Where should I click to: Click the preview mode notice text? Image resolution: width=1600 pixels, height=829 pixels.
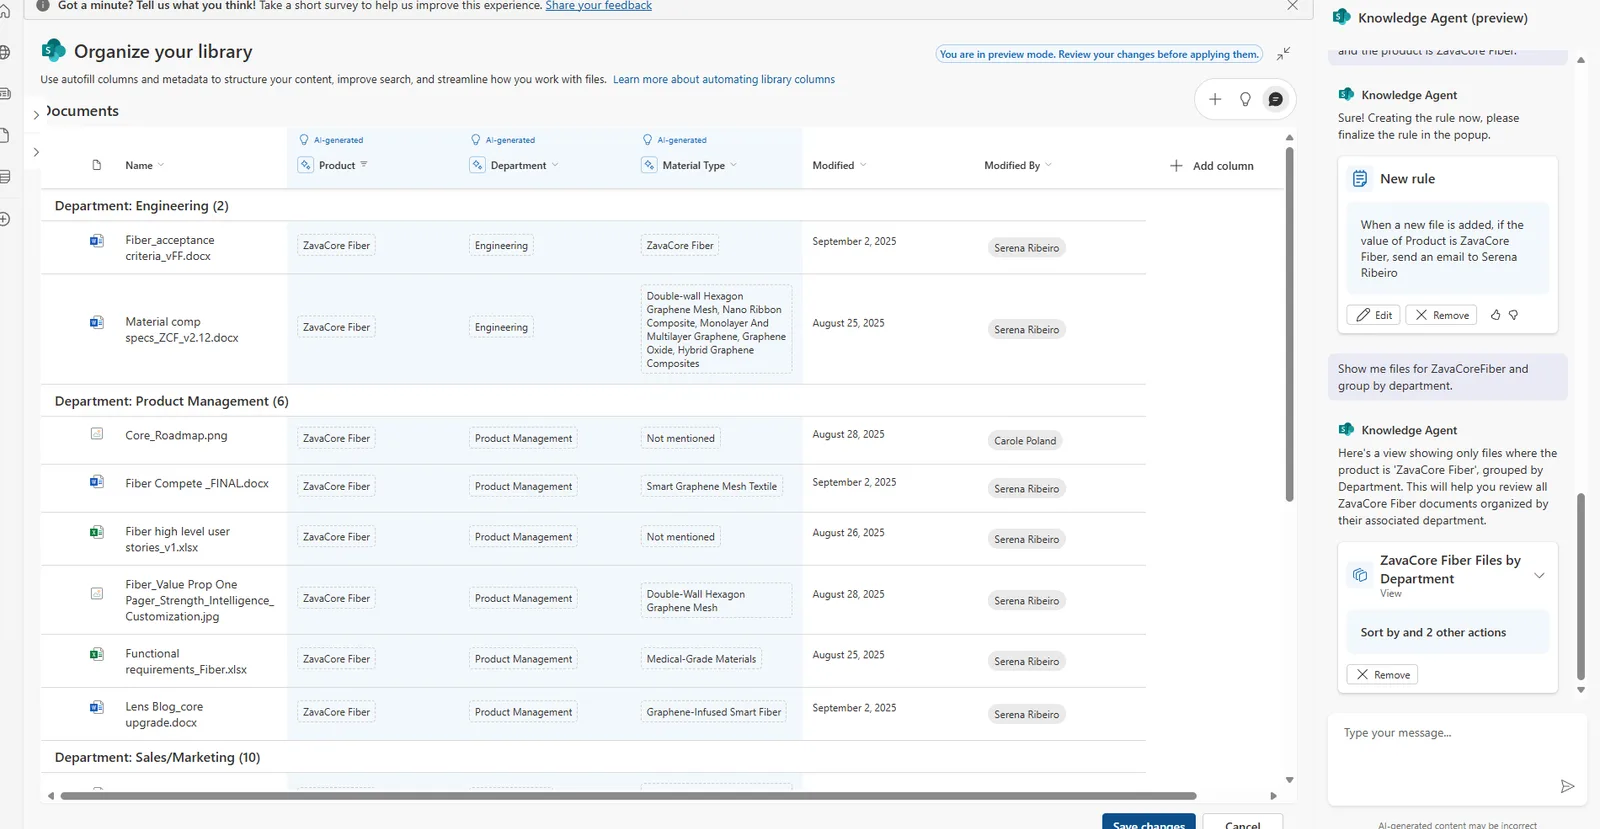click(1099, 54)
